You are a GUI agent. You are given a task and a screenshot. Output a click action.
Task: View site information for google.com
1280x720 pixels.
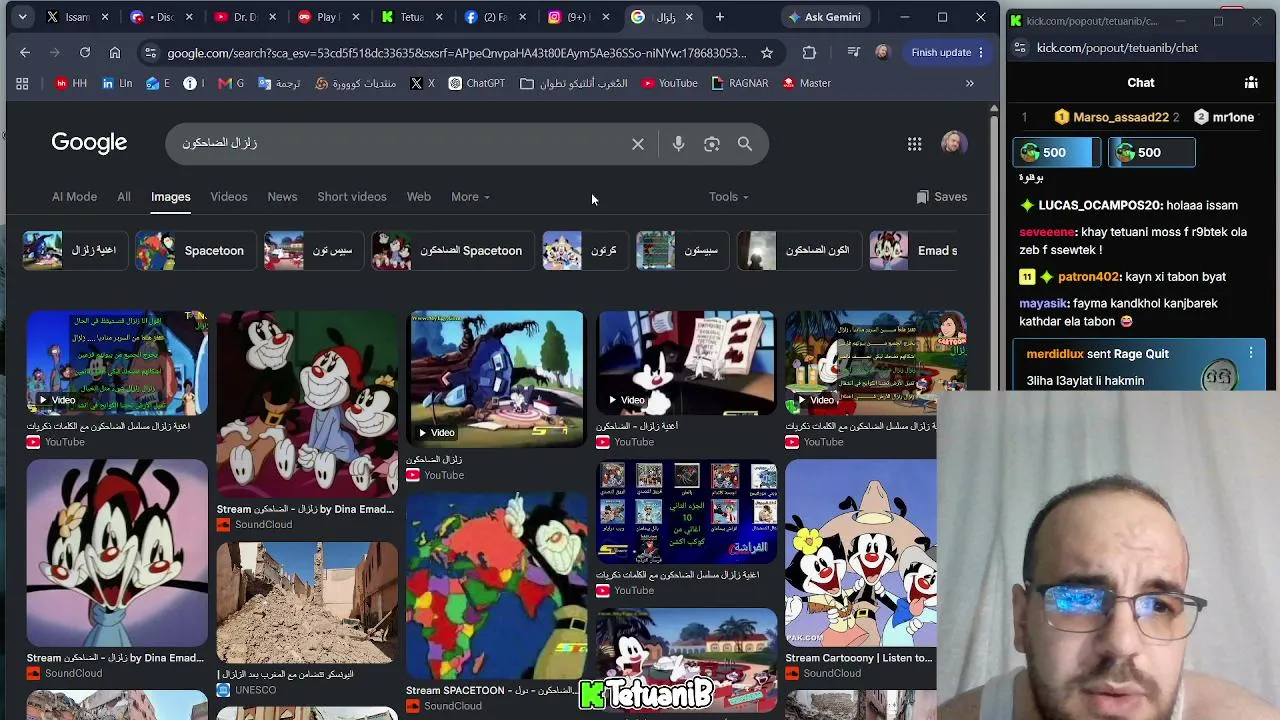click(x=150, y=52)
